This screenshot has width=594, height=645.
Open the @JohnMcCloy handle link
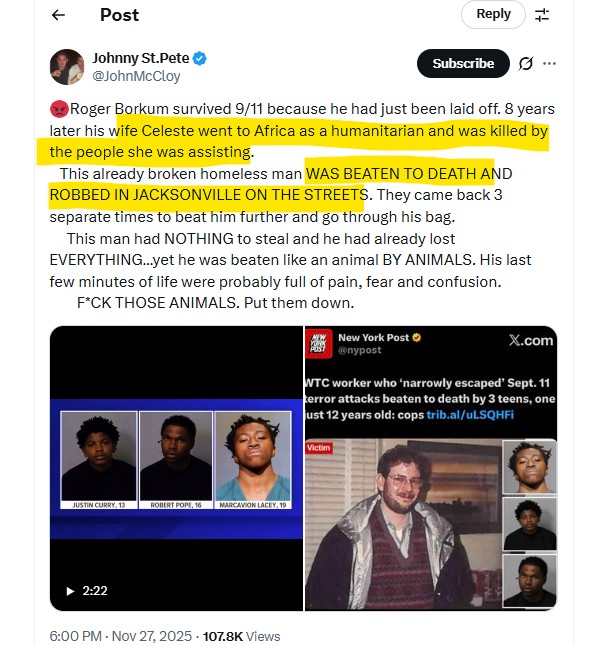coord(136,76)
